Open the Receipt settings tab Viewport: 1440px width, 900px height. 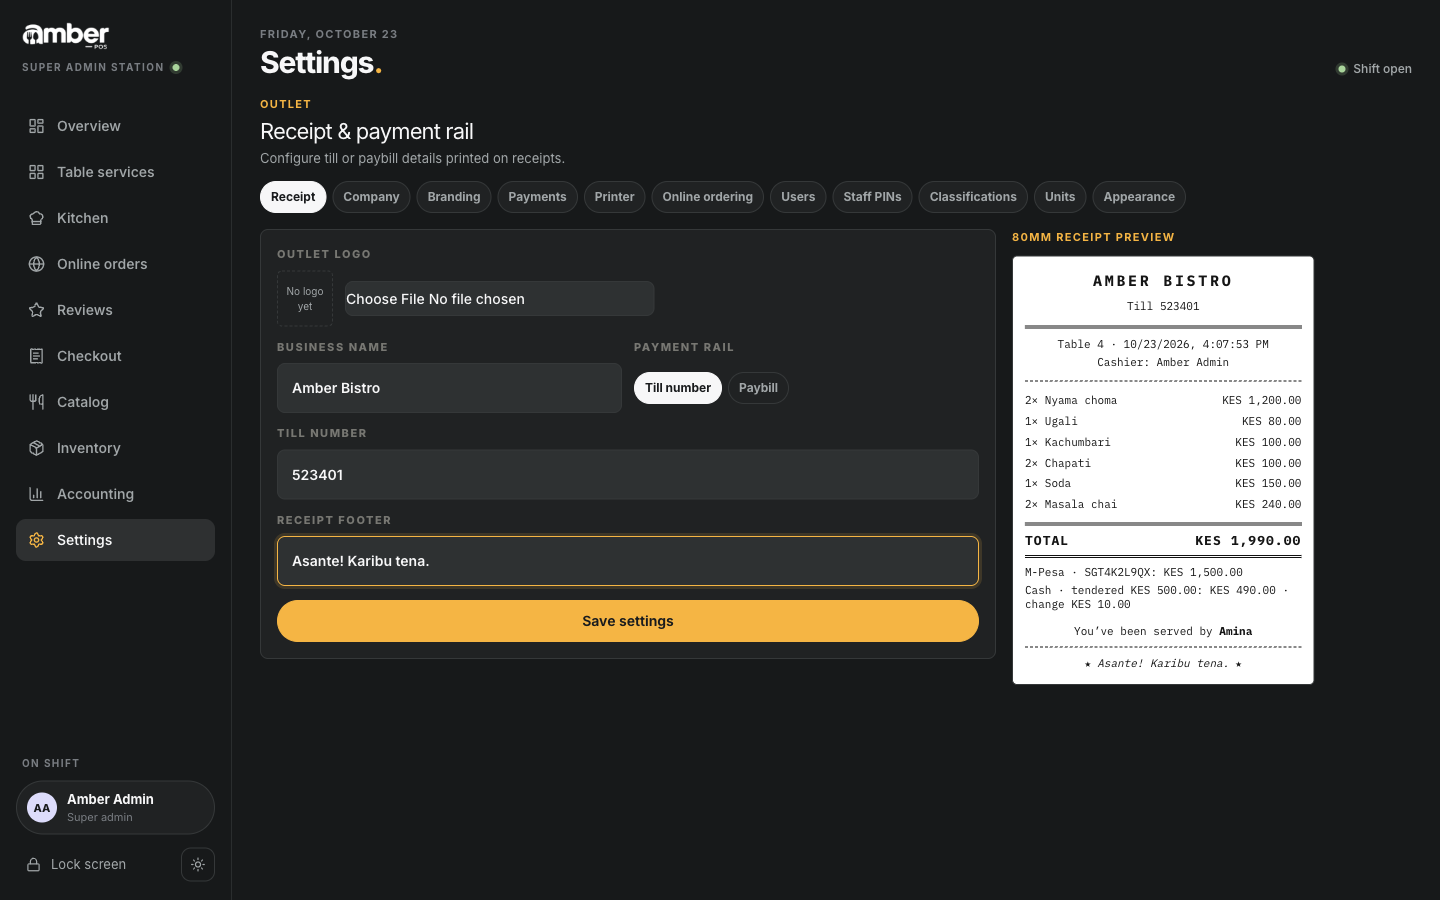point(293,197)
